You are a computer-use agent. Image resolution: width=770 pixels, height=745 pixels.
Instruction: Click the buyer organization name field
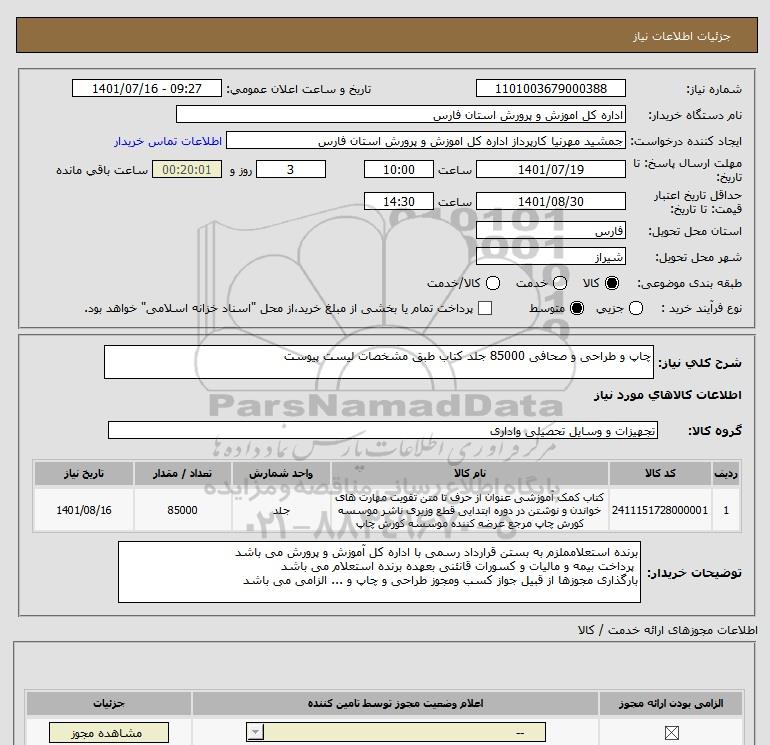401,114
